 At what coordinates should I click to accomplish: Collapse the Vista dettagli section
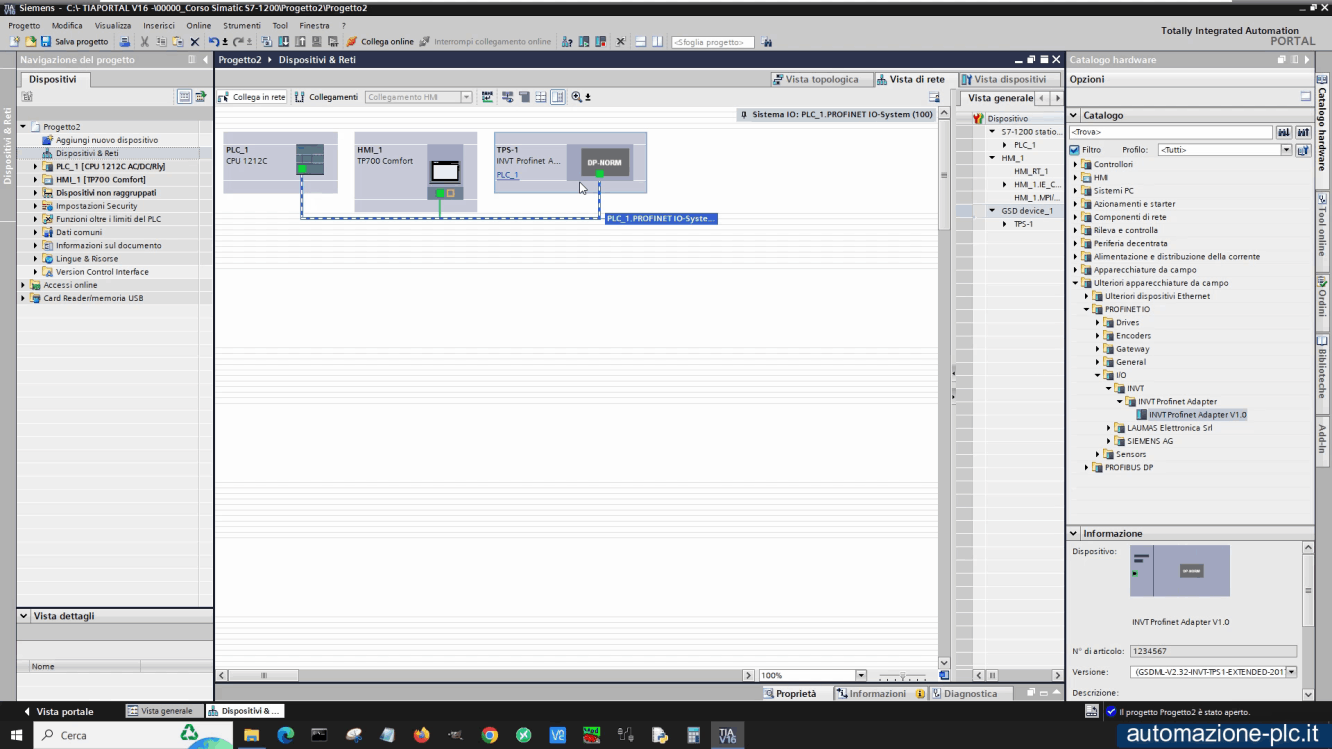click(24, 616)
